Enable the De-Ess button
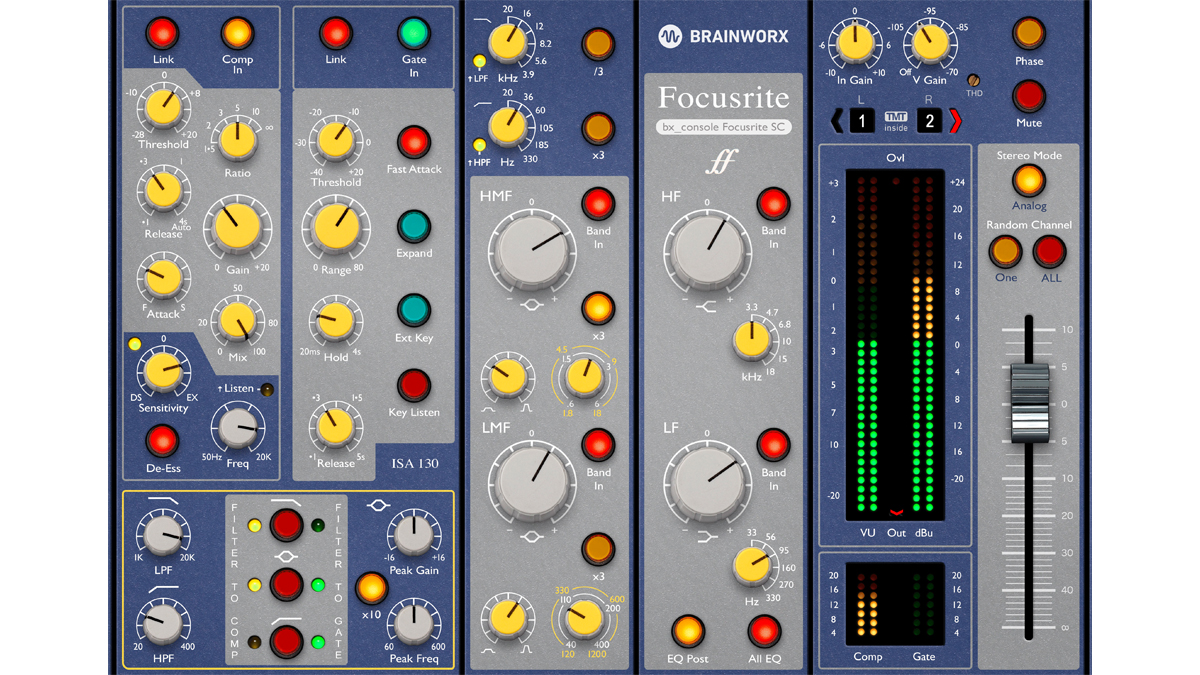Image resolution: width=1200 pixels, height=675 pixels. pos(162,441)
